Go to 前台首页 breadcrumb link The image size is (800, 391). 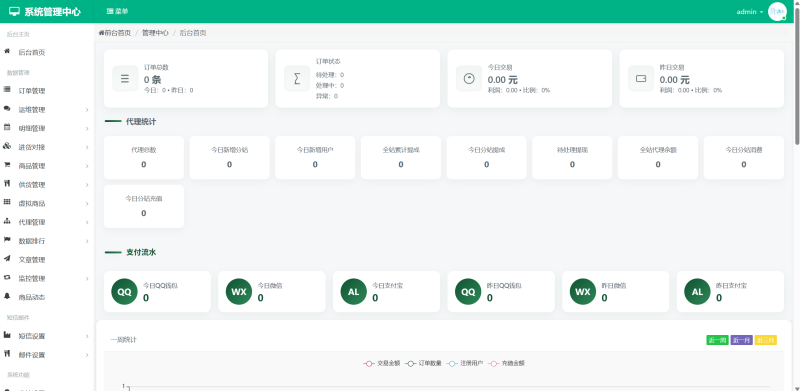[x=115, y=33]
